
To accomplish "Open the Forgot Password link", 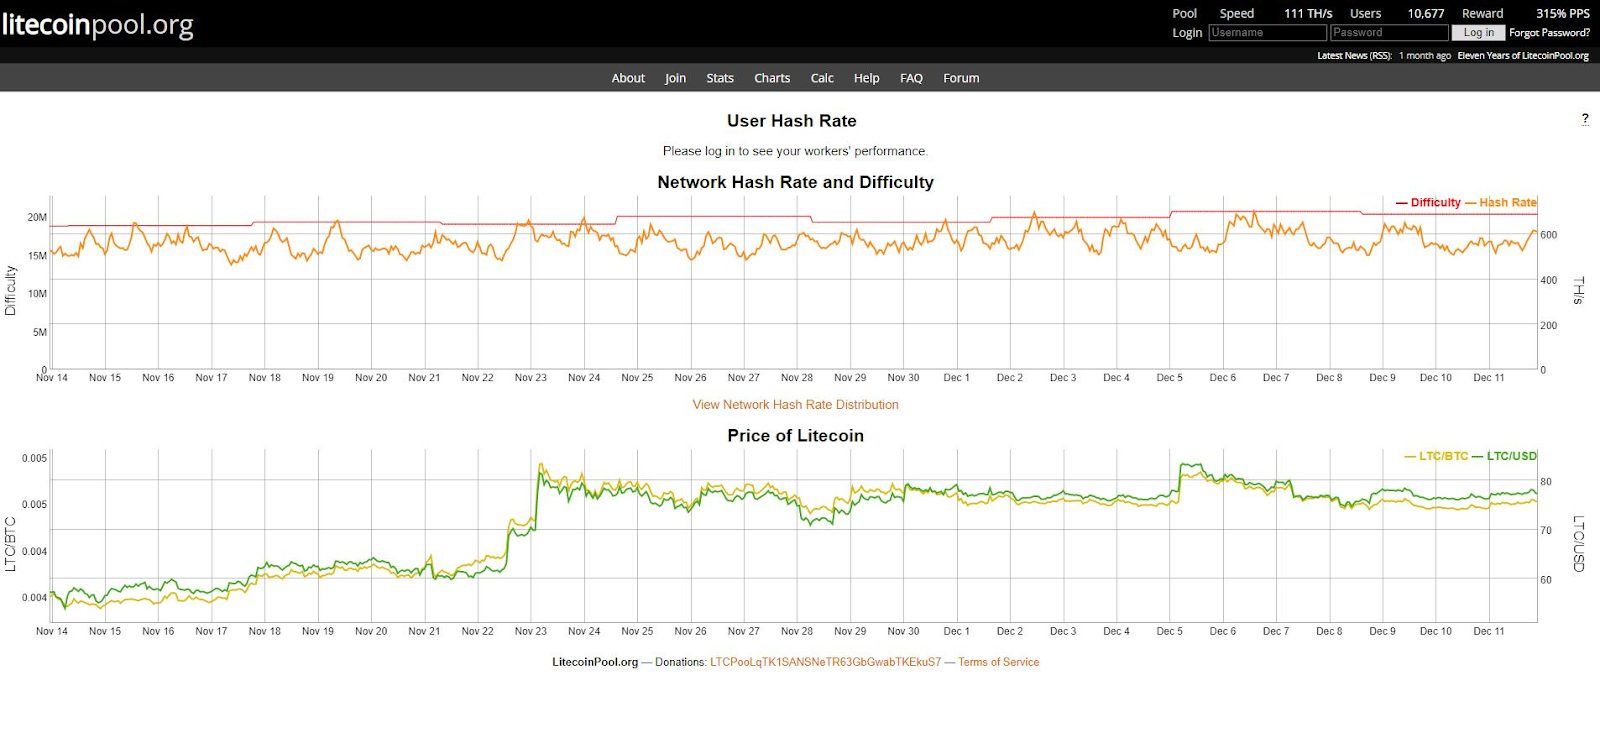I will (1549, 33).
